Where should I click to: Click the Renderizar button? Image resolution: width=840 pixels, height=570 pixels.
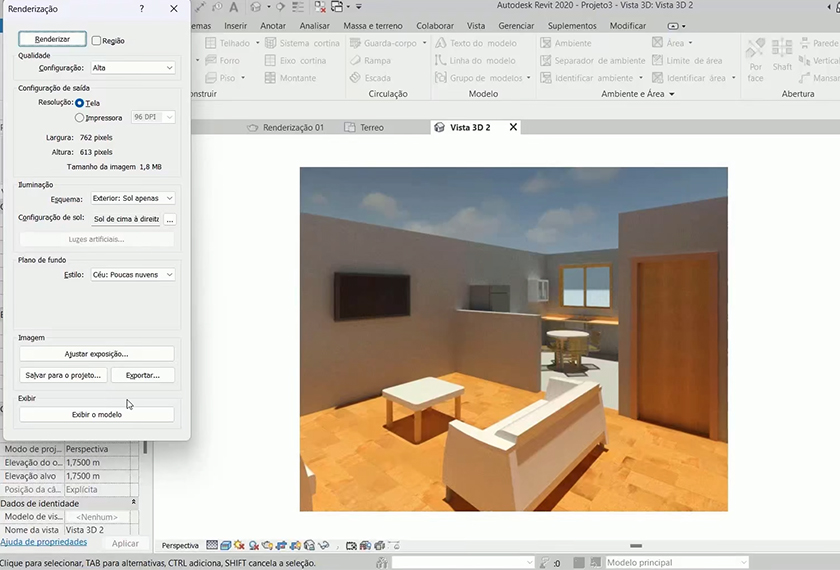coord(52,40)
